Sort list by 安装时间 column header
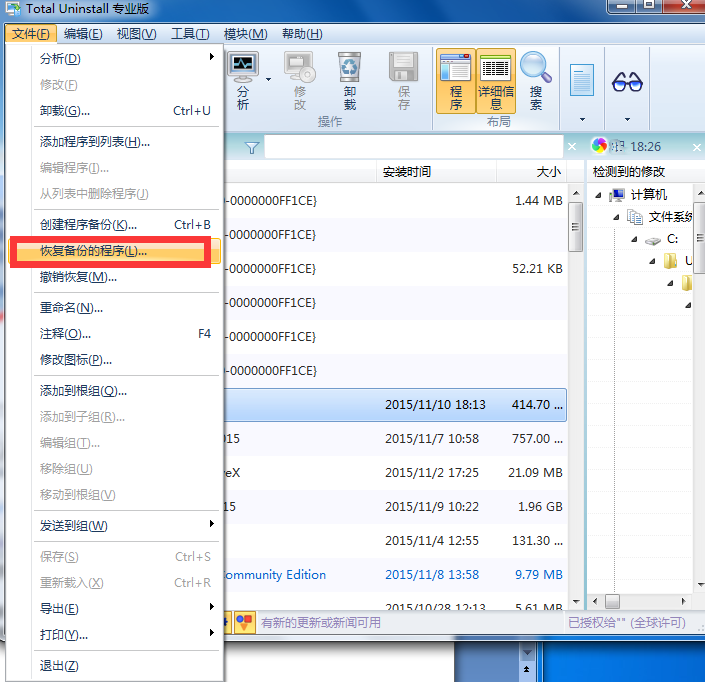The height and width of the screenshot is (682, 705). tap(408, 172)
